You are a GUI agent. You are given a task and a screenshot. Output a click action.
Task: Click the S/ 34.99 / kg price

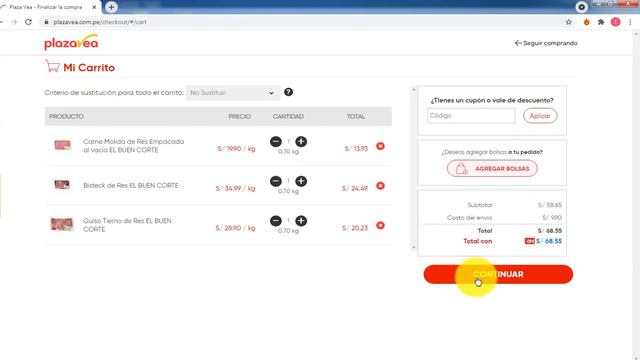point(236,188)
